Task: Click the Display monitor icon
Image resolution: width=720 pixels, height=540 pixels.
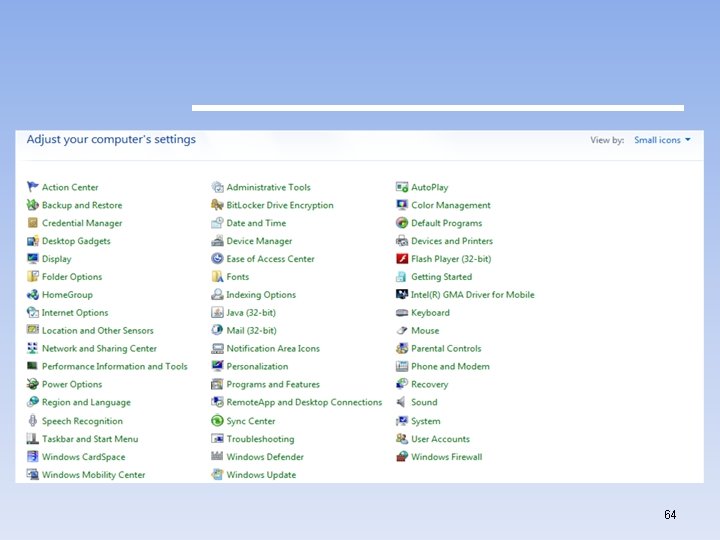Action: (33, 259)
